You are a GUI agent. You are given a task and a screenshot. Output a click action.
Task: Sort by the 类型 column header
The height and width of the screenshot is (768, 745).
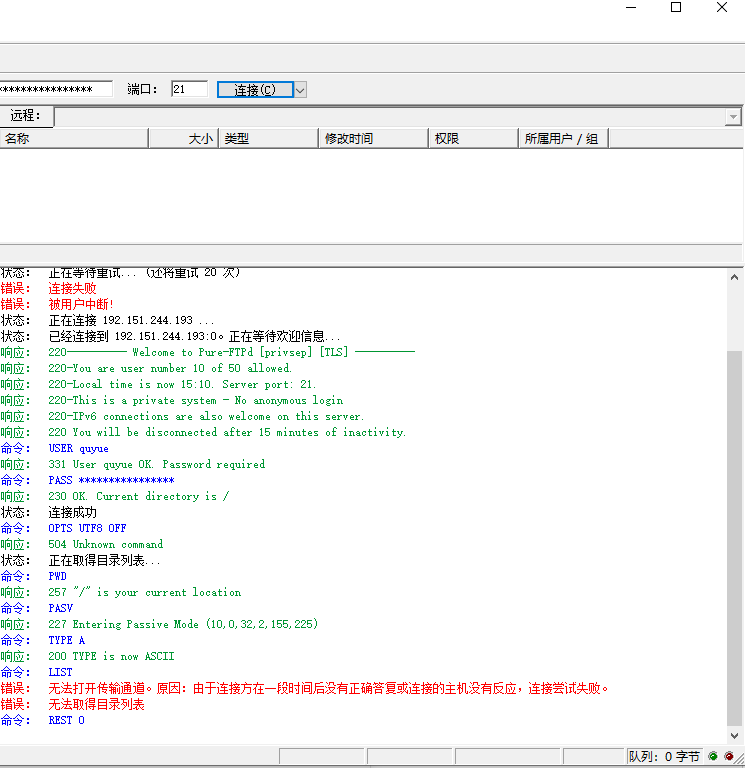tap(268, 139)
